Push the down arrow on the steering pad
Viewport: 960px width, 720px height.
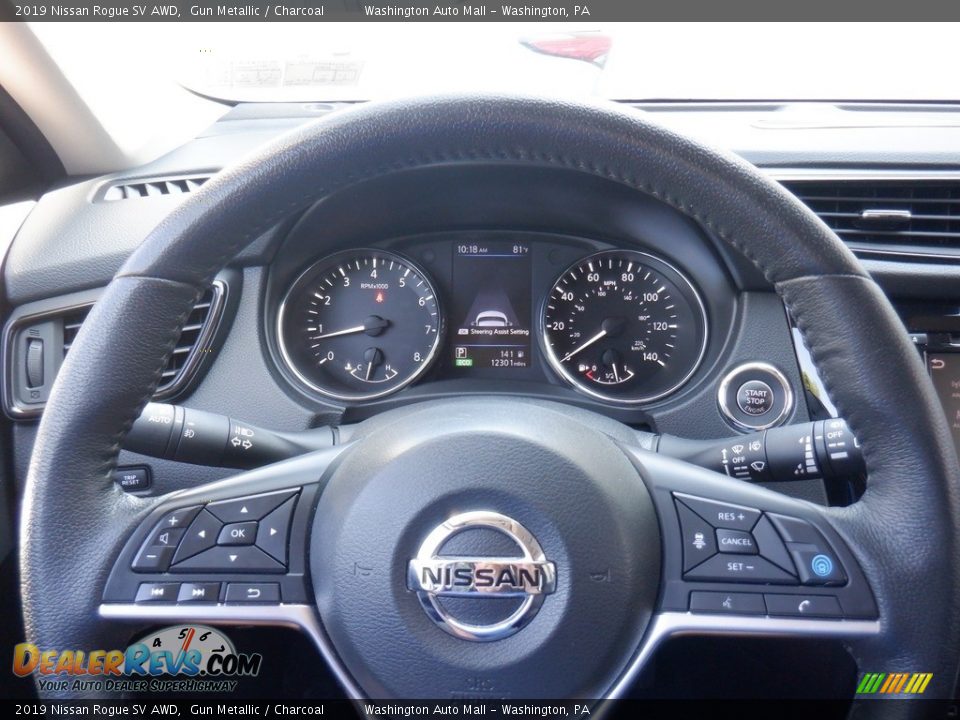(x=233, y=558)
